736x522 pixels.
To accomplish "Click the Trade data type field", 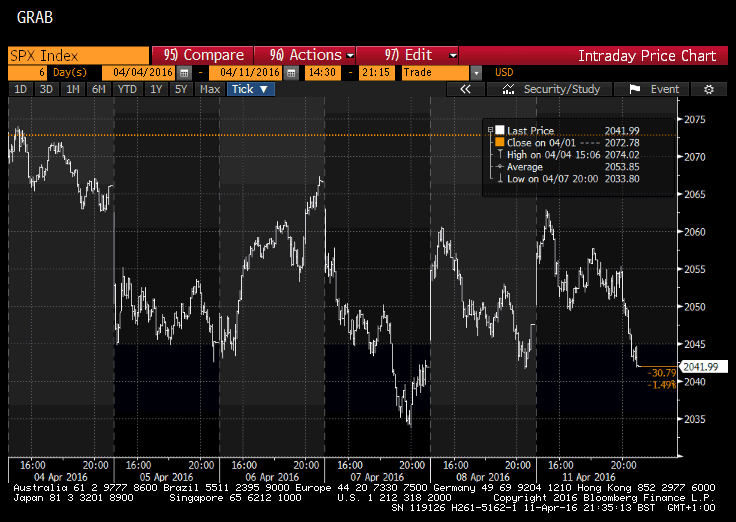I will pyautogui.click(x=435, y=73).
